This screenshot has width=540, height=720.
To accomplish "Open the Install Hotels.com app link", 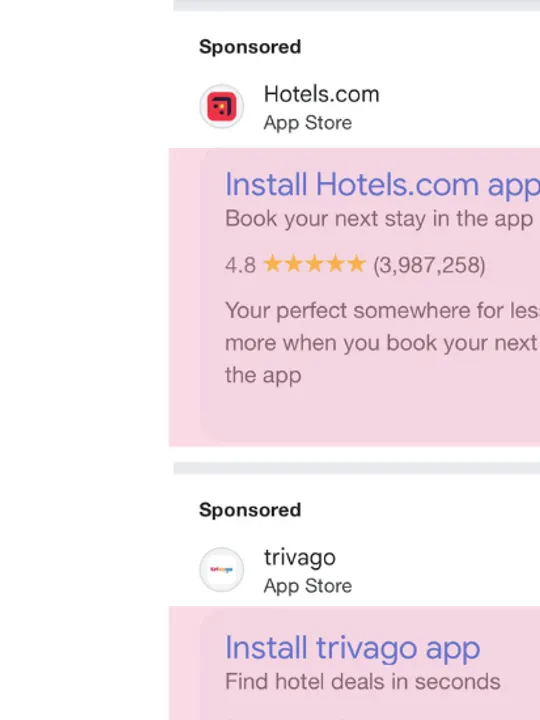I will tap(382, 185).
